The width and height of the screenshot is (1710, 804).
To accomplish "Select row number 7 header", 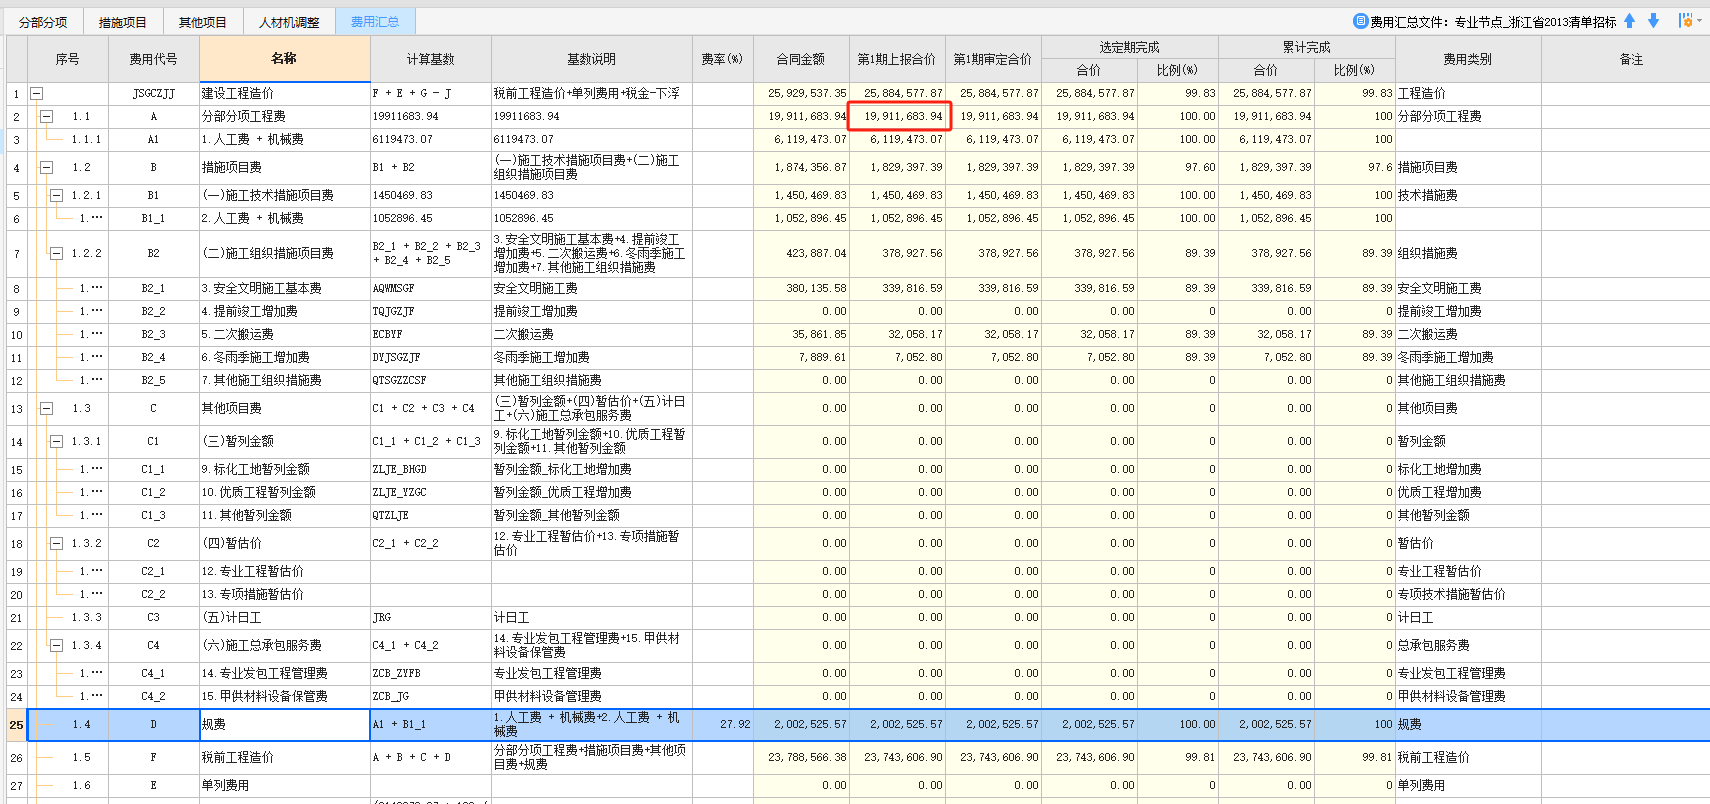I will 16,253.
